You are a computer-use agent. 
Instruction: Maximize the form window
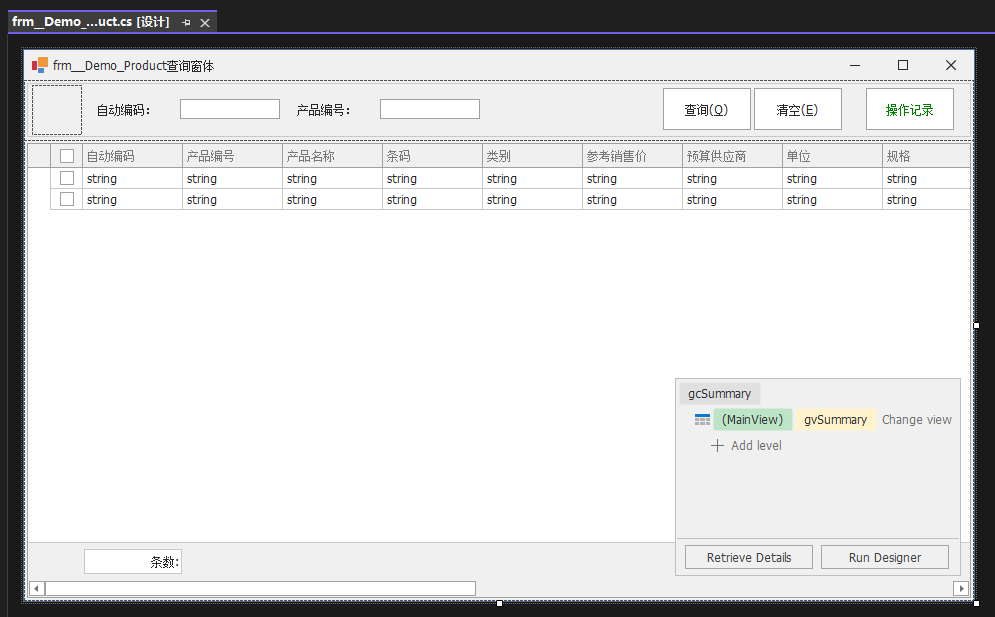tap(902, 65)
